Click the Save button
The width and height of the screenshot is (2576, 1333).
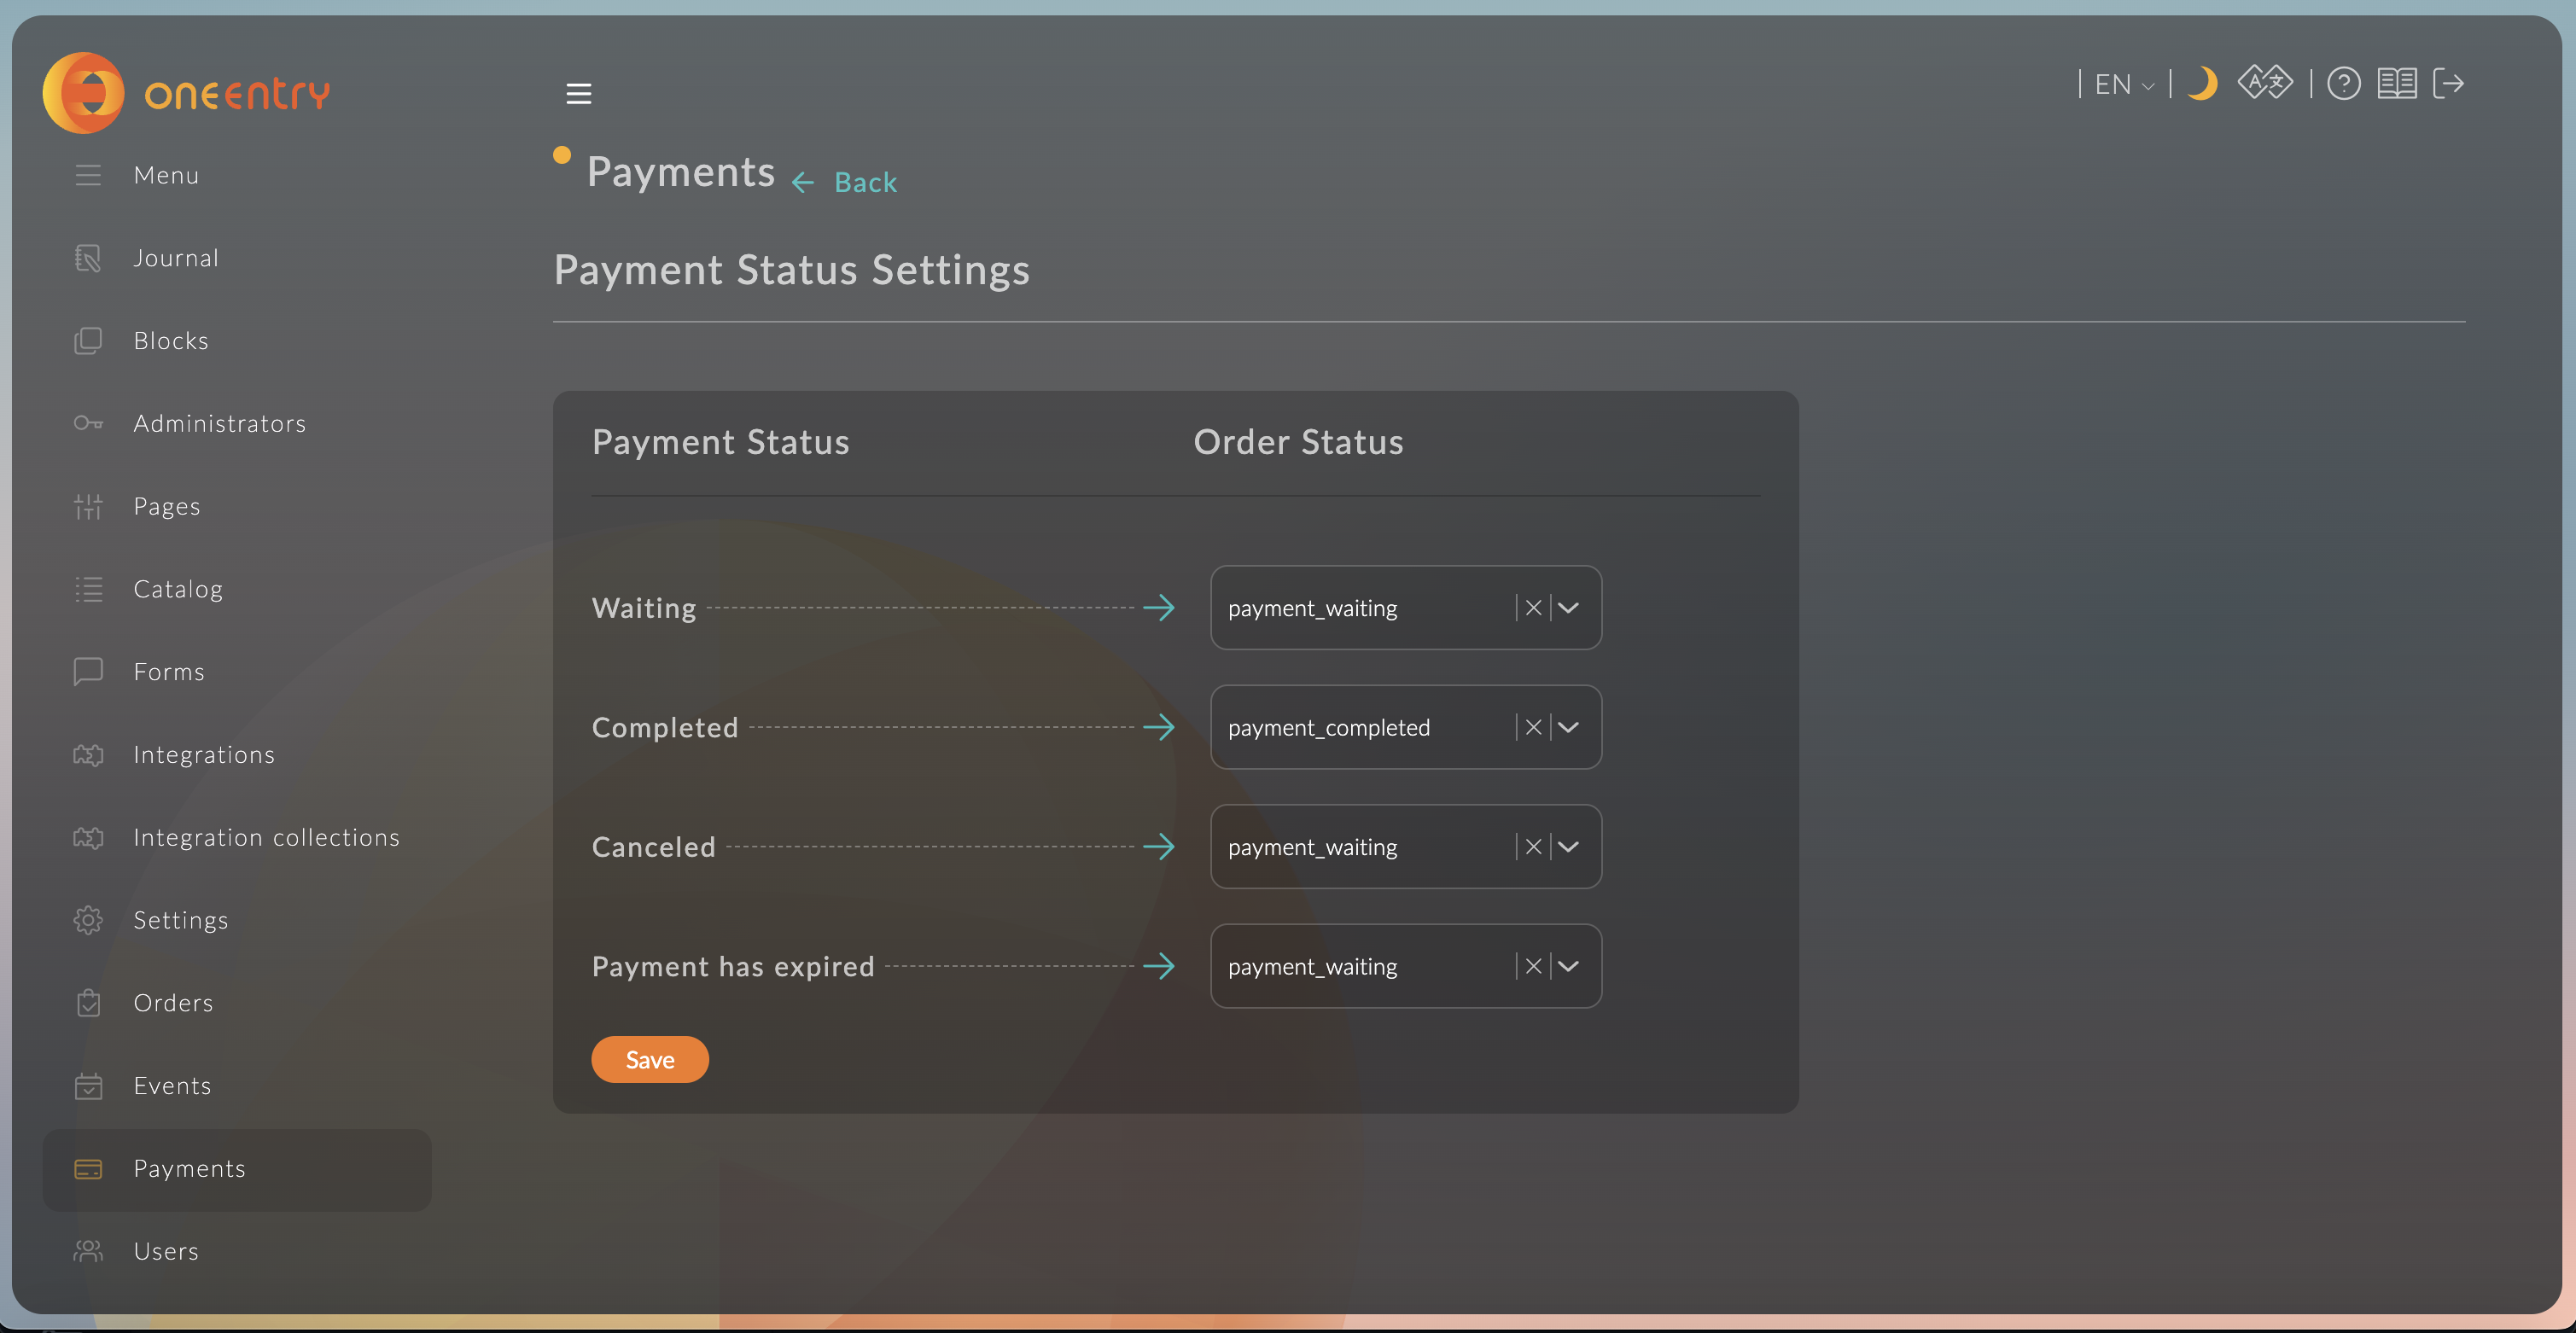(650, 1060)
